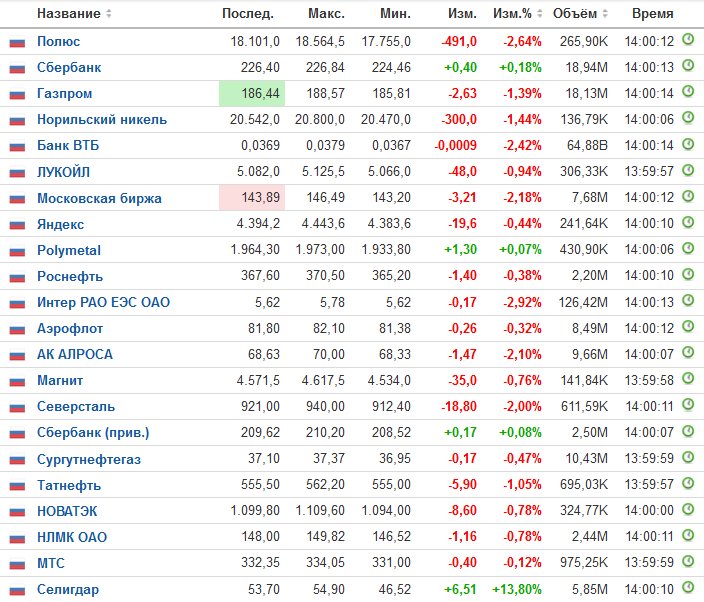Open the Сургутнефтегаз stock link

(89, 459)
